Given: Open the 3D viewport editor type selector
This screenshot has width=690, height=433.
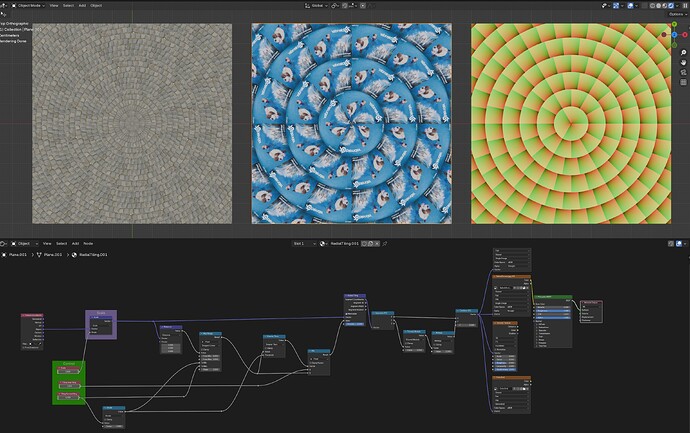Looking at the screenshot, I should tap(4, 6).
